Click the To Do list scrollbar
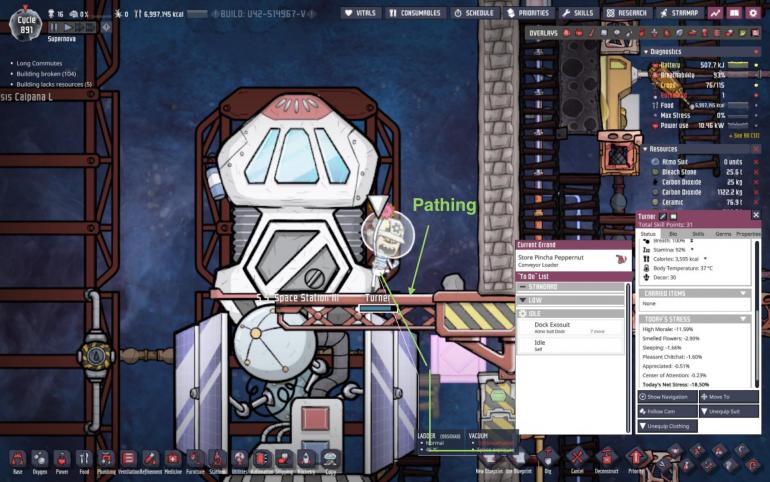Image resolution: width=770 pixels, height=482 pixels. coord(628,357)
